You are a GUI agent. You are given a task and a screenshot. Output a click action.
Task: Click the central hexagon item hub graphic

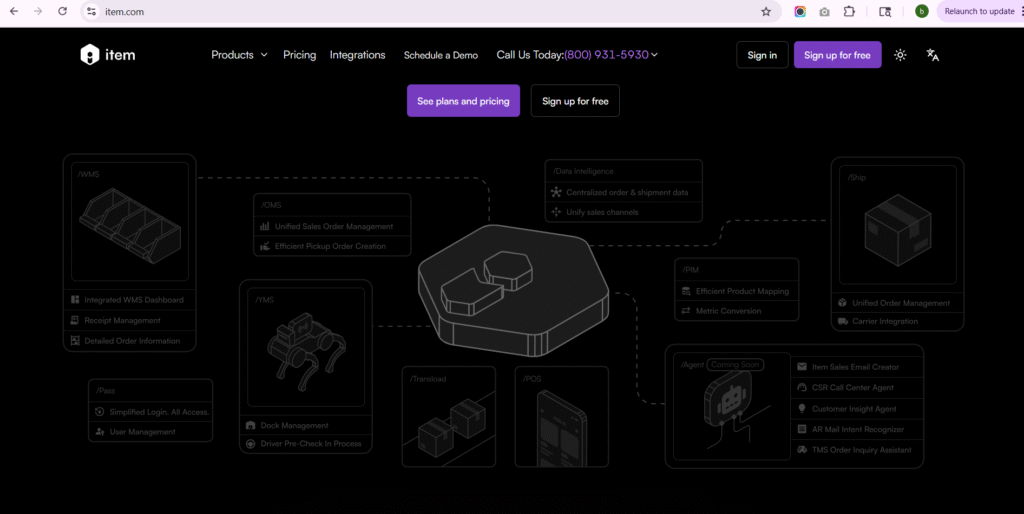click(514, 289)
